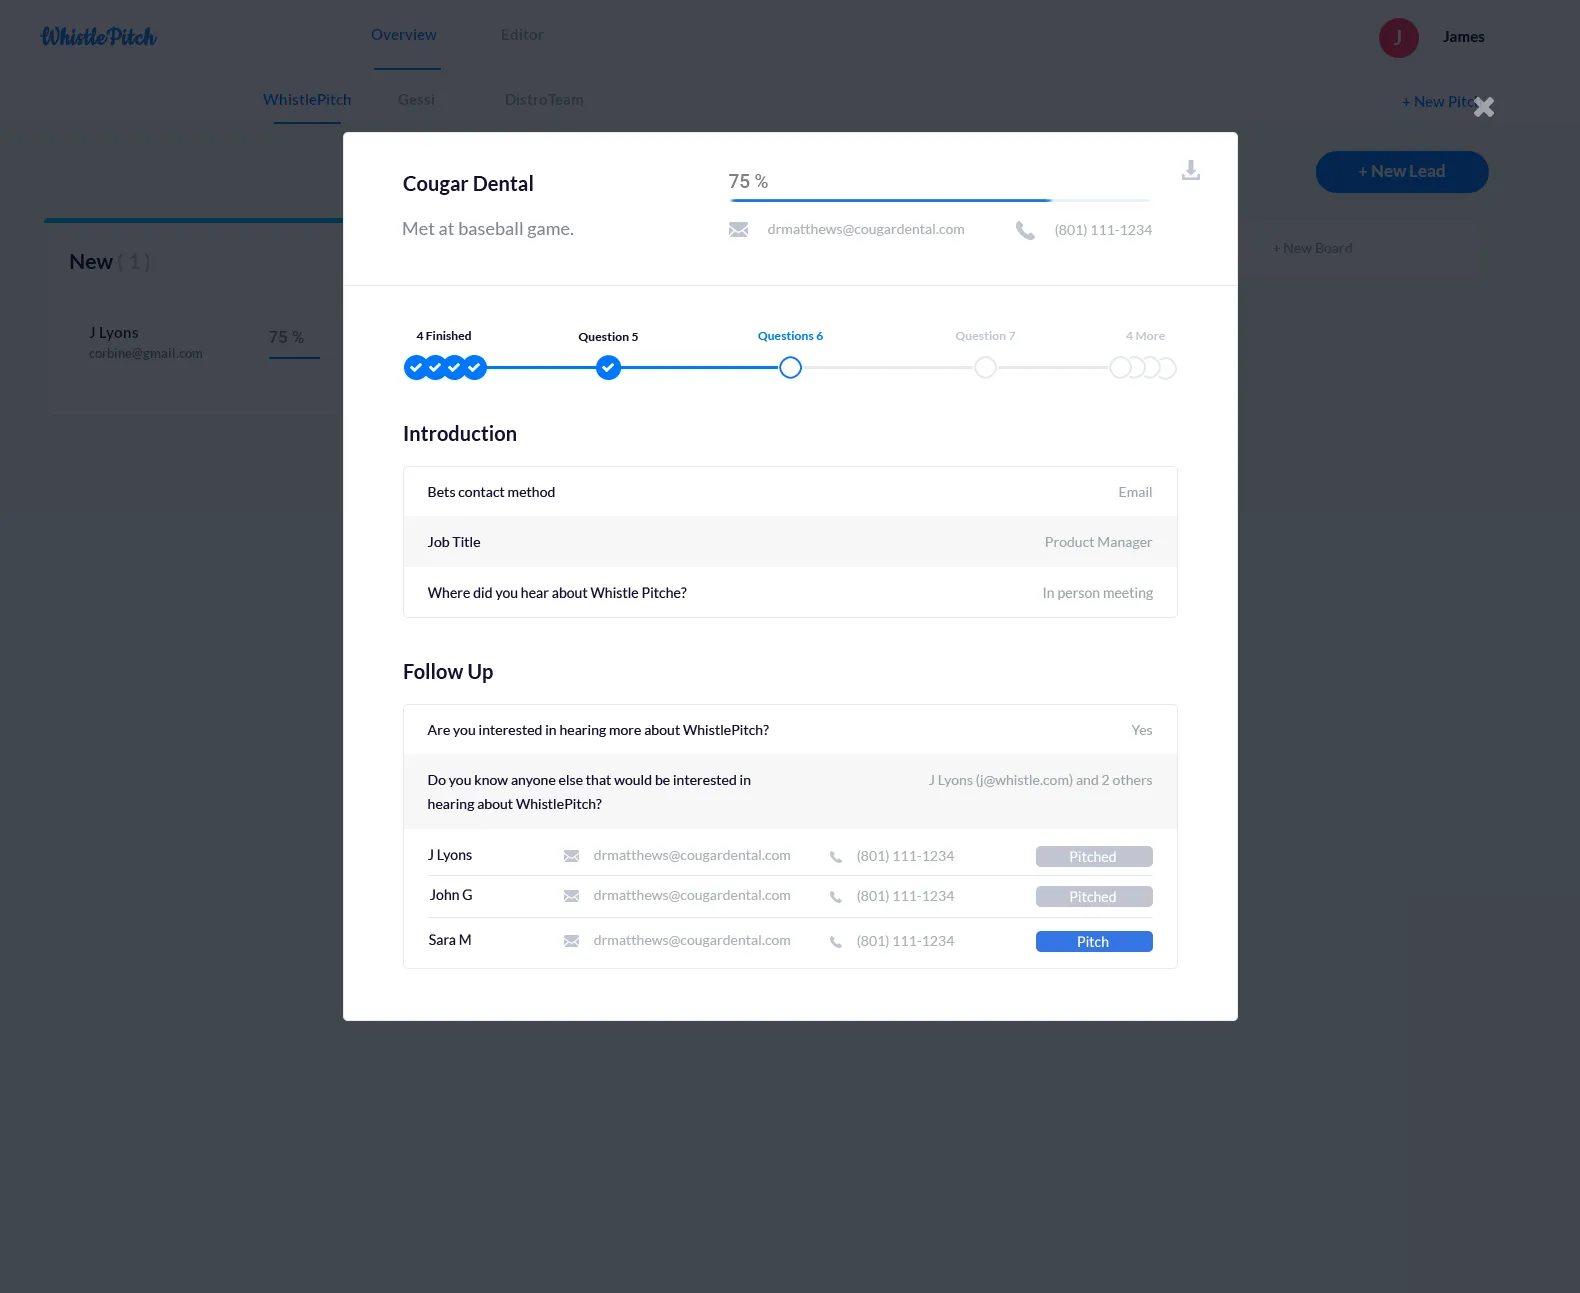
Task: Click James username in header
Action: tap(1463, 38)
